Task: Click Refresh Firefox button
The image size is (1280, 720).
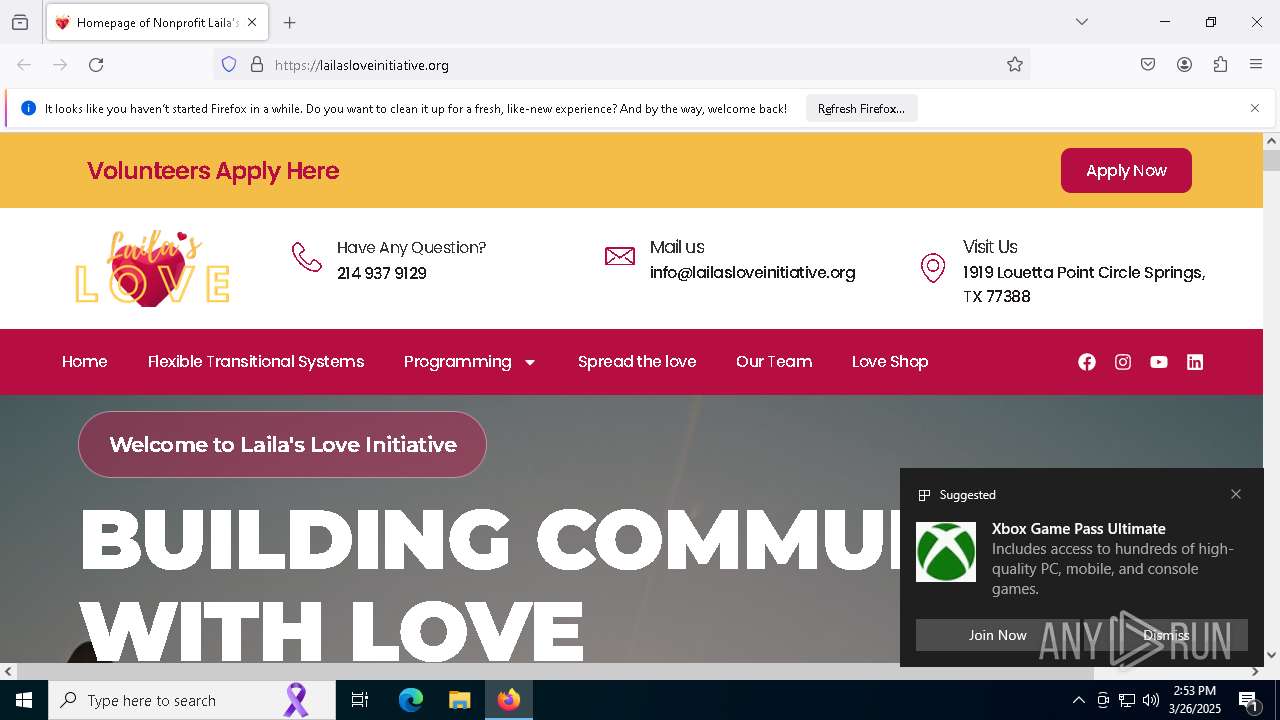Action: tap(861, 109)
